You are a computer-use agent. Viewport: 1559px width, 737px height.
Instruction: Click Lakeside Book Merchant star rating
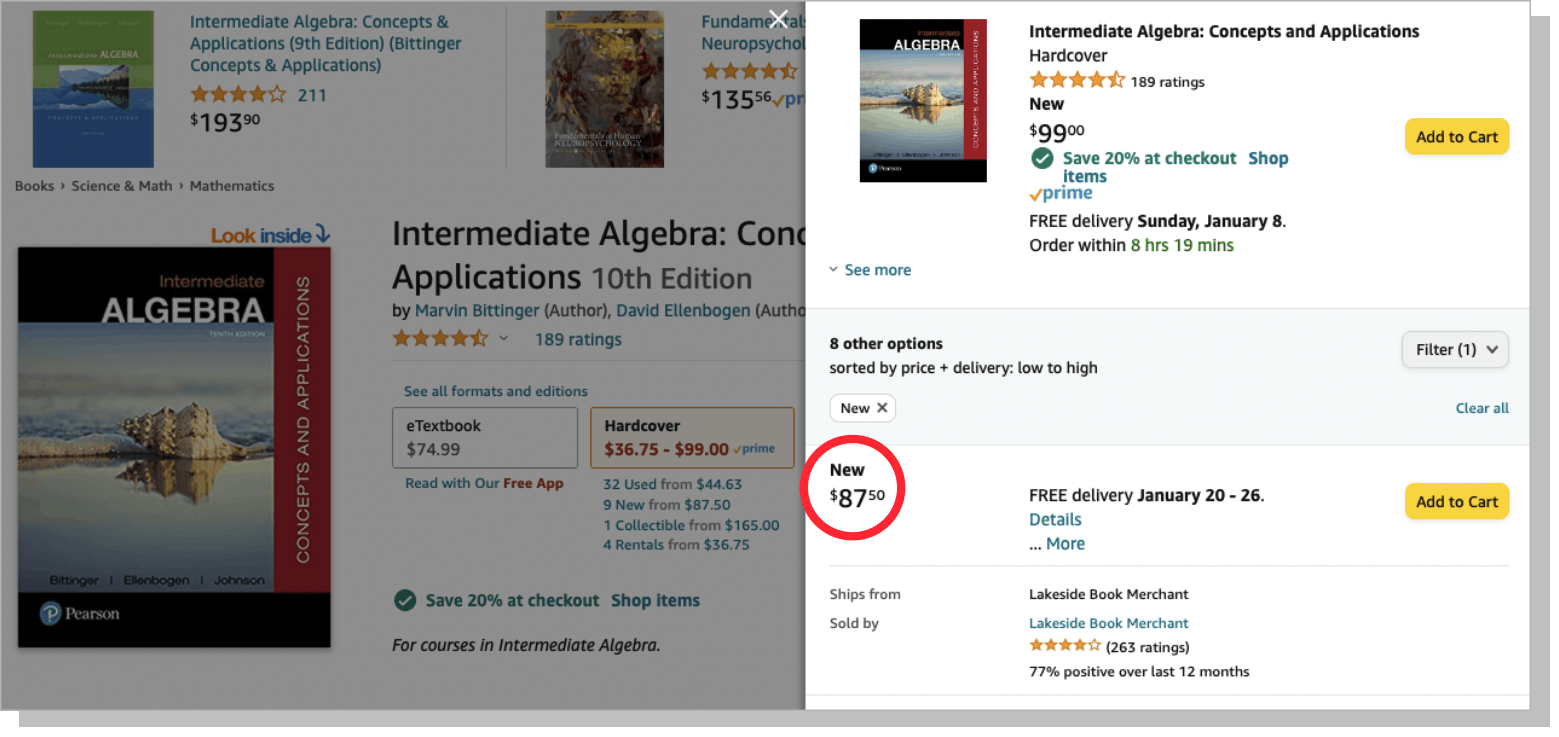[x=1065, y=646]
